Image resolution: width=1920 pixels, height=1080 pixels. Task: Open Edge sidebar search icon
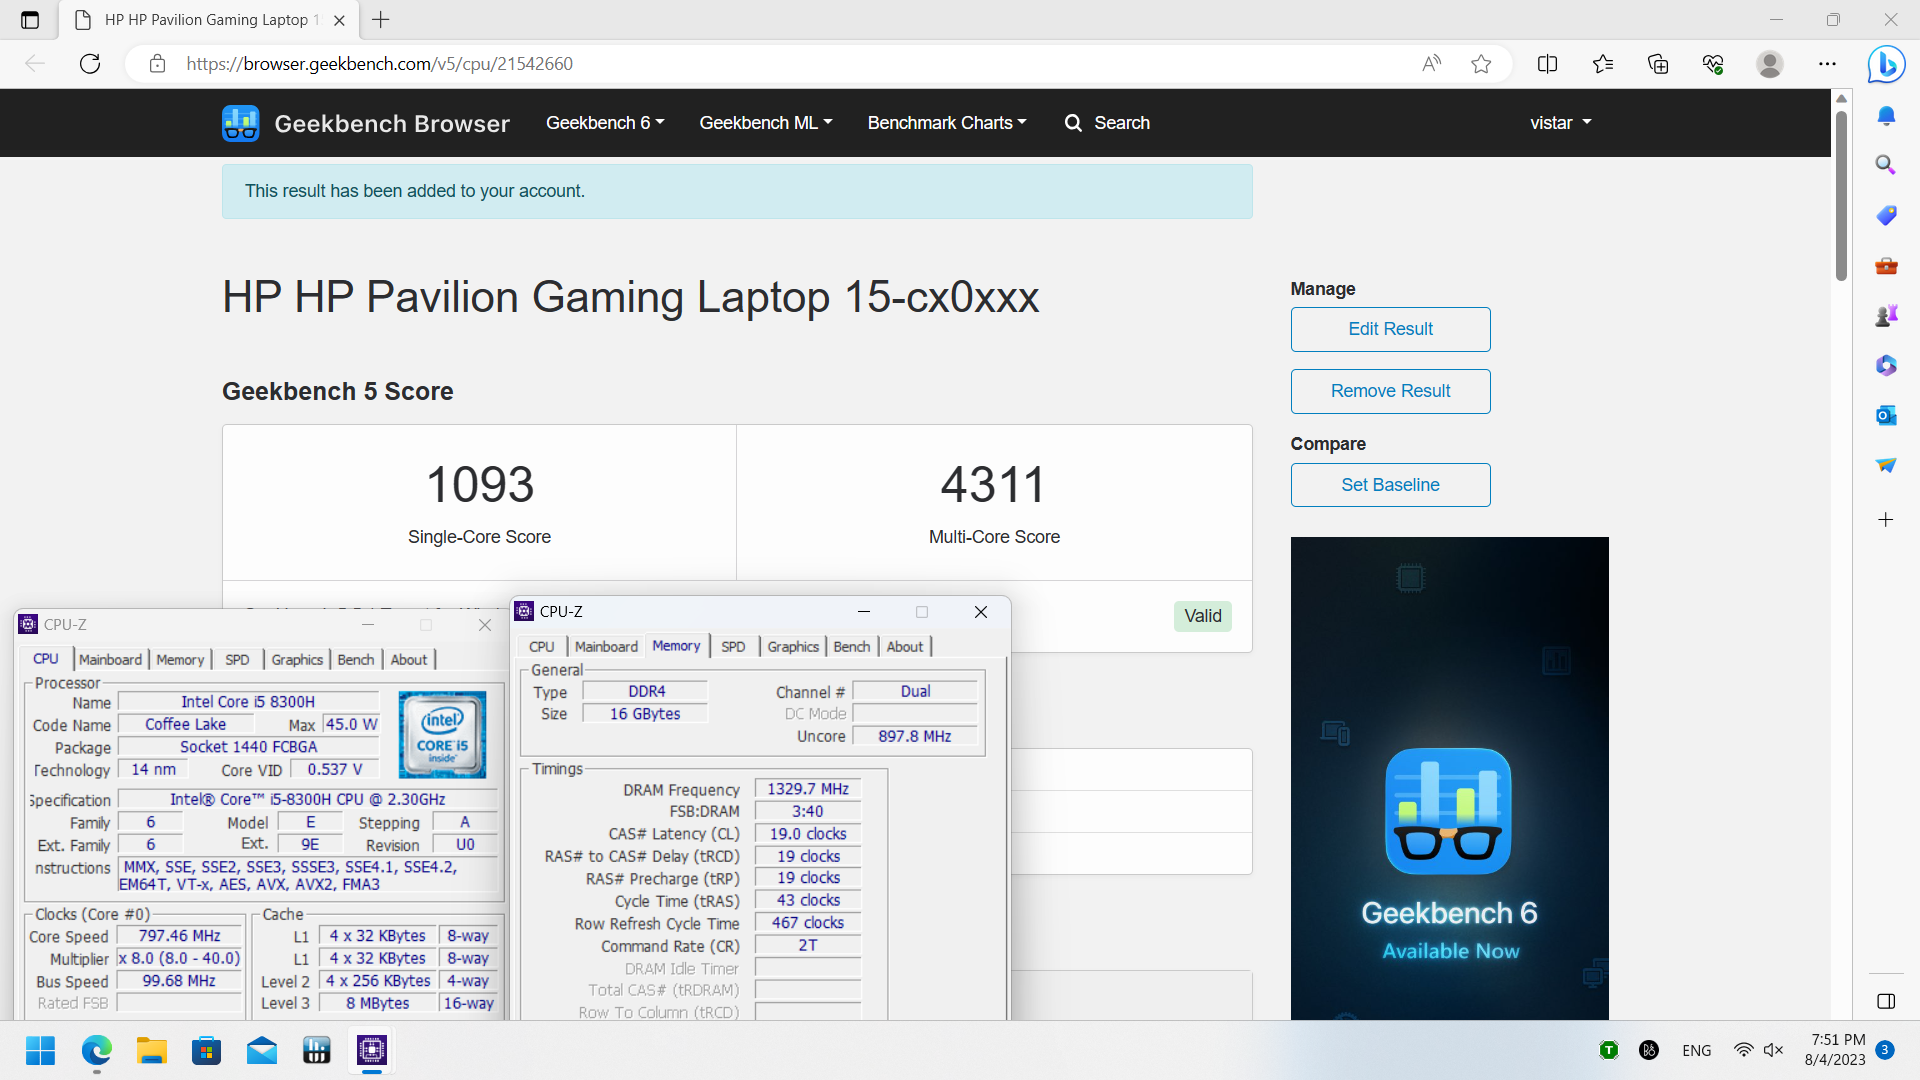click(1886, 165)
